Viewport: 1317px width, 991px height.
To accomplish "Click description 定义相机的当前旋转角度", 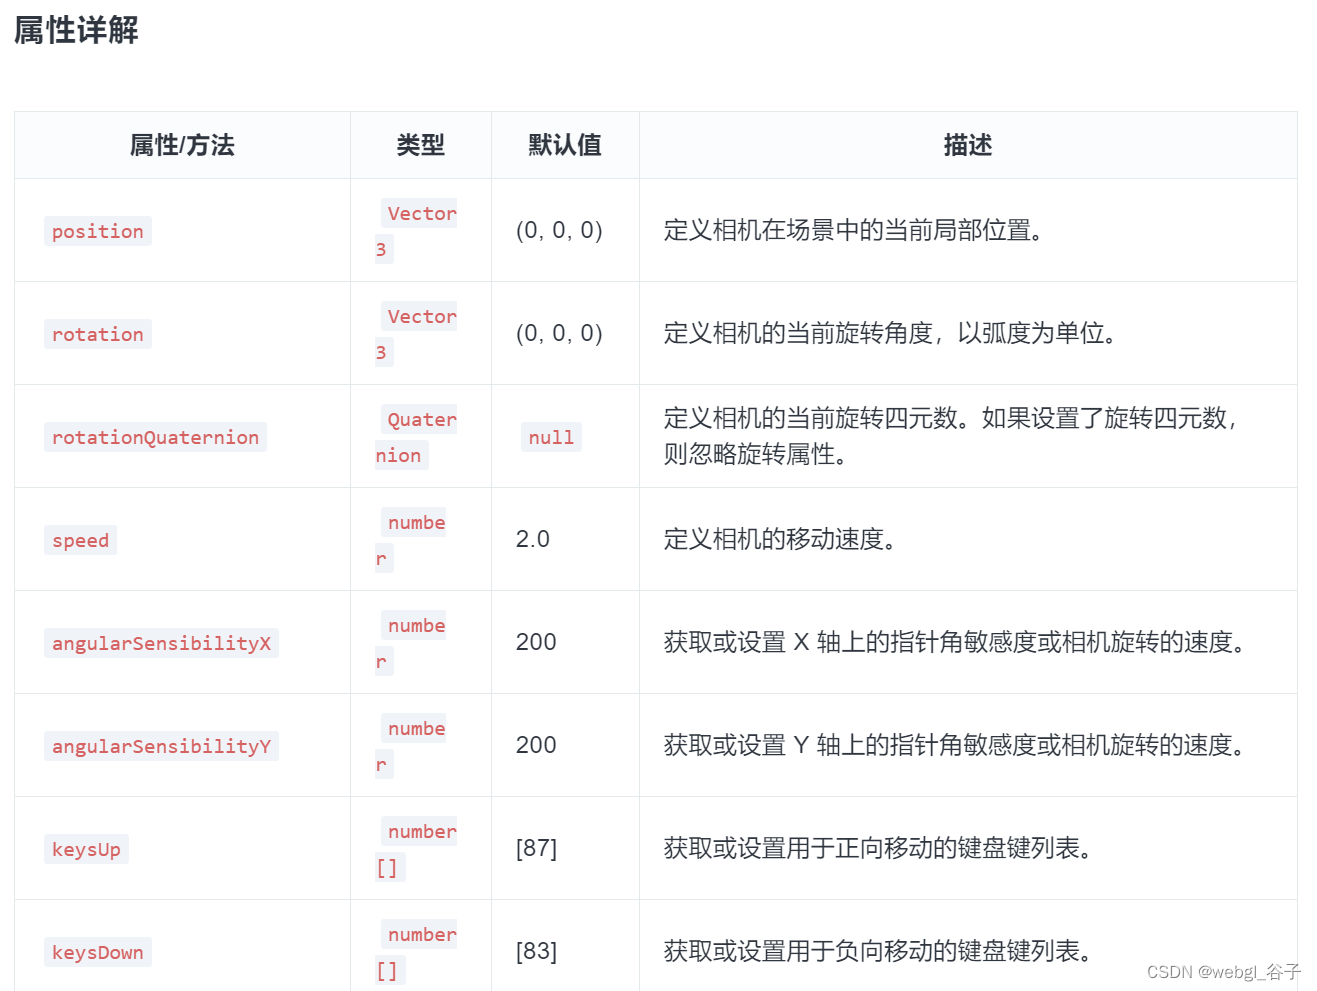I will (891, 333).
